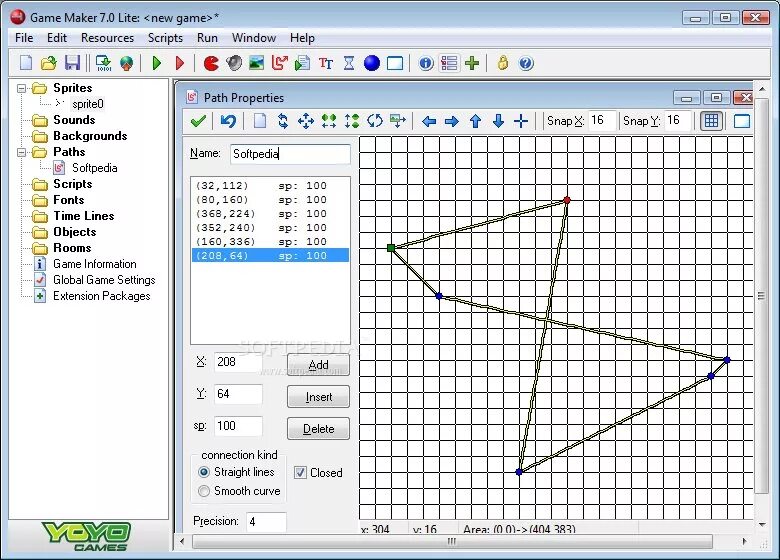Open the Edit menu

(x=57, y=38)
